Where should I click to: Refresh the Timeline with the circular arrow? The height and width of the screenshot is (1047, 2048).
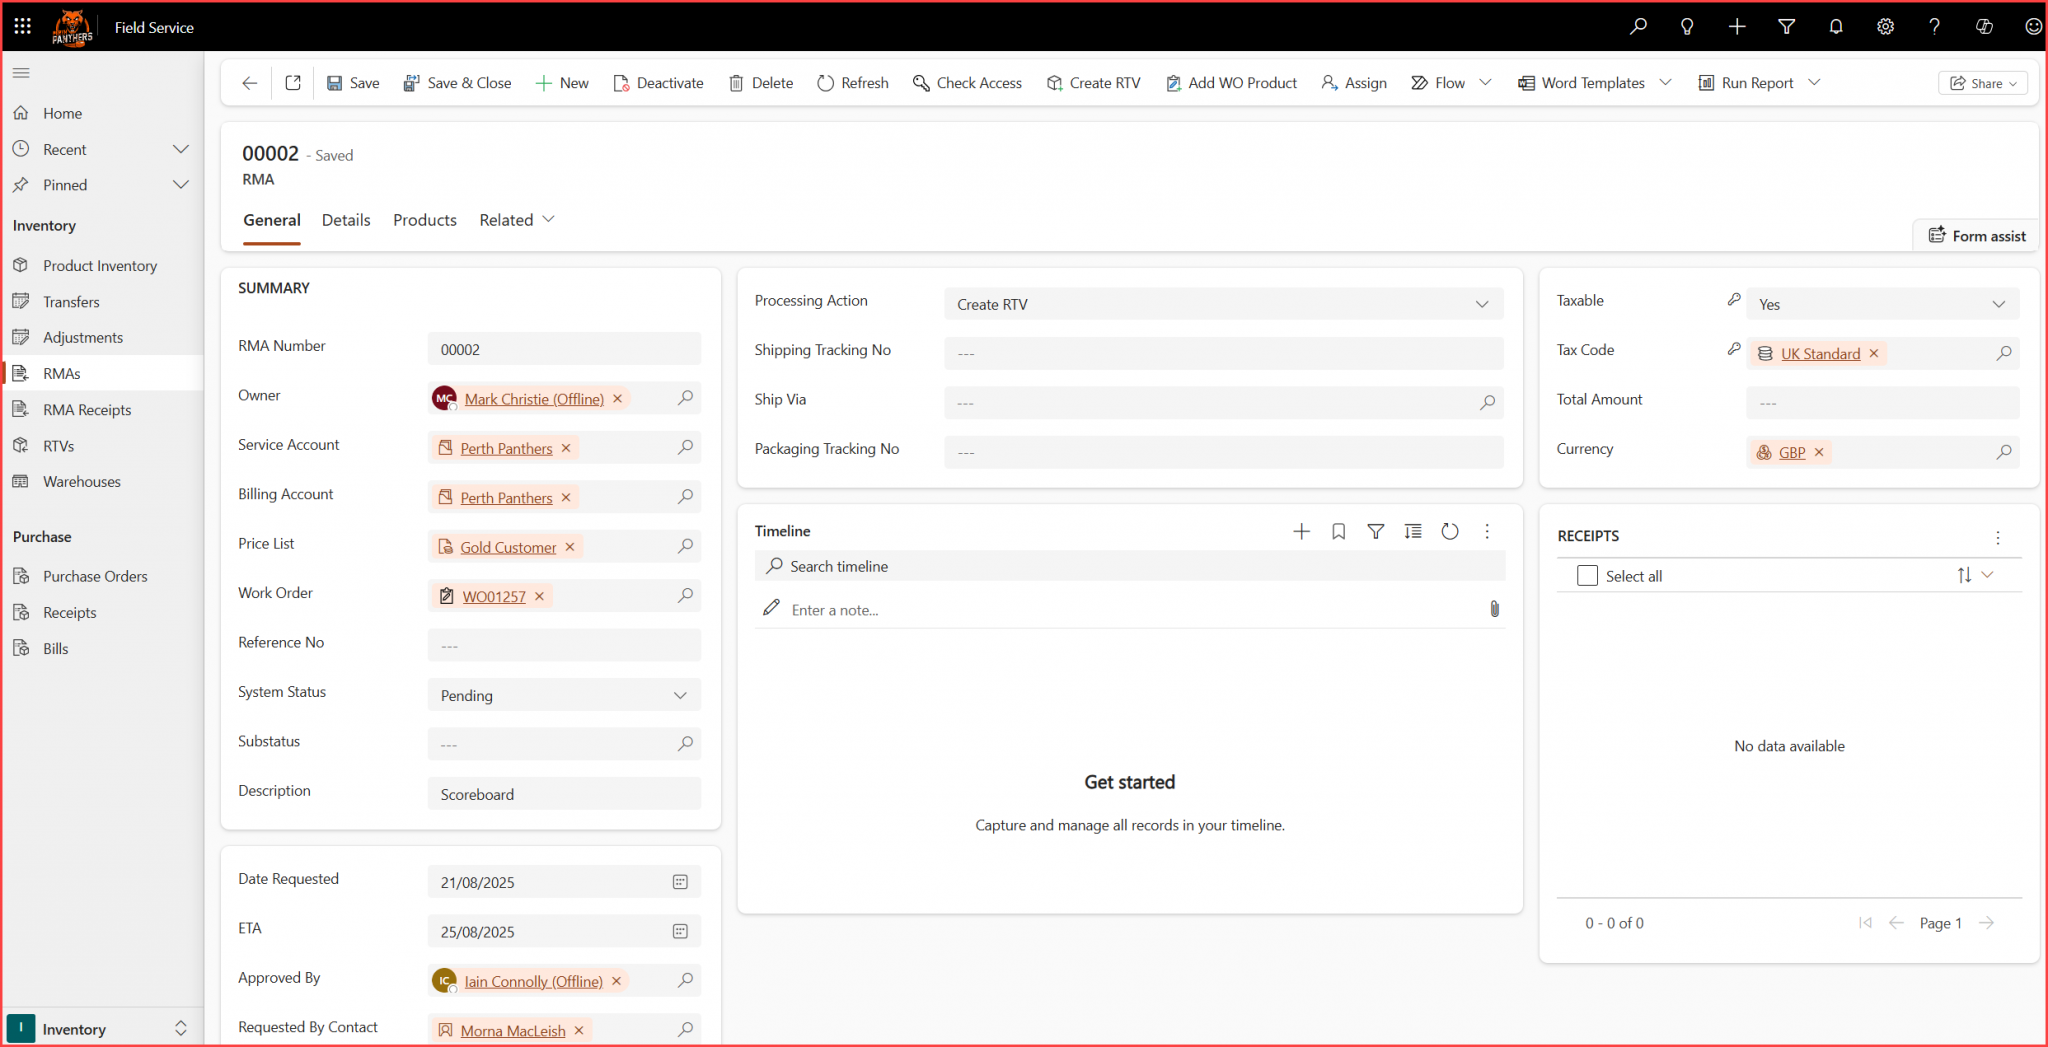pyautogui.click(x=1450, y=532)
